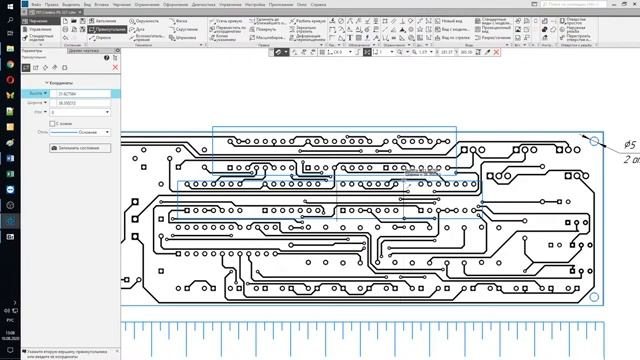Cancel the command with red X in Parameters panel
This screenshot has height=360, width=640.
[x=115, y=67]
